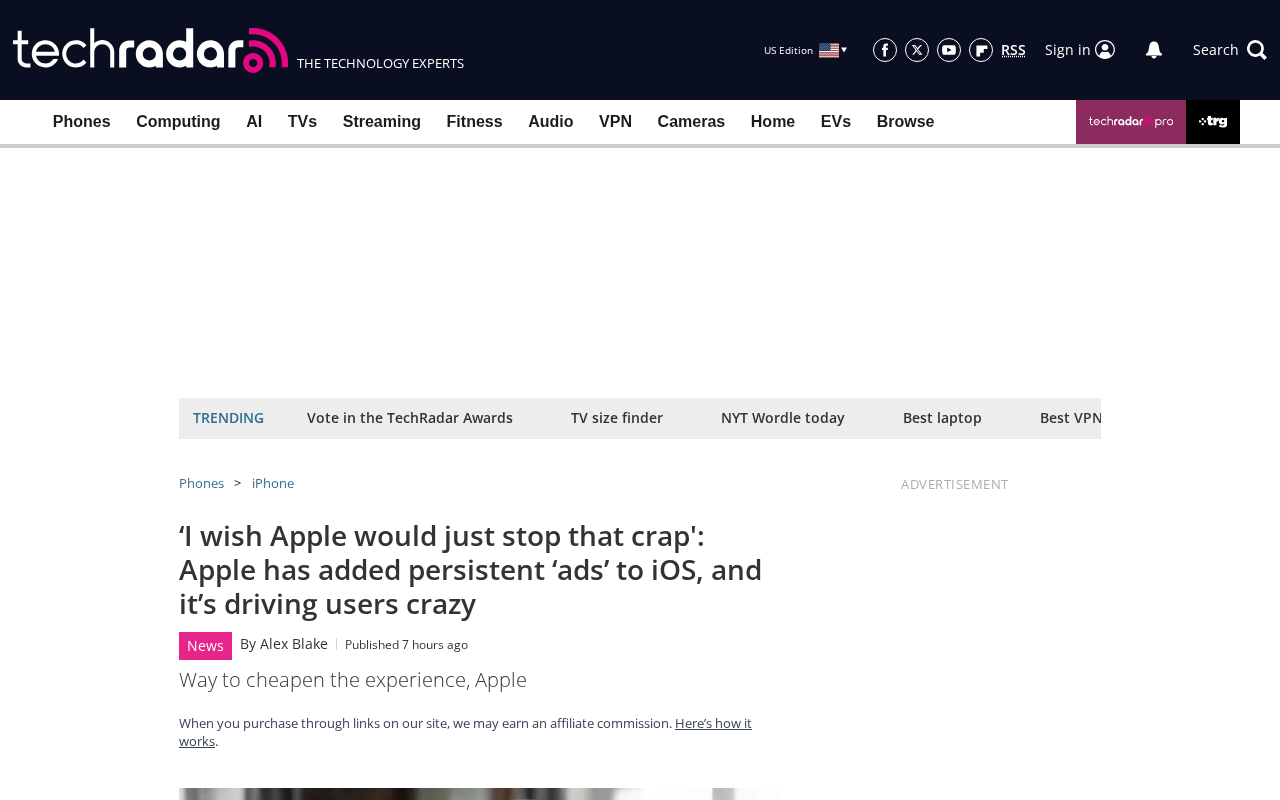Open the EVs section
Image resolution: width=1280 pixels, height=800 pixels.
pyautogui.click(x=836, y=122)
